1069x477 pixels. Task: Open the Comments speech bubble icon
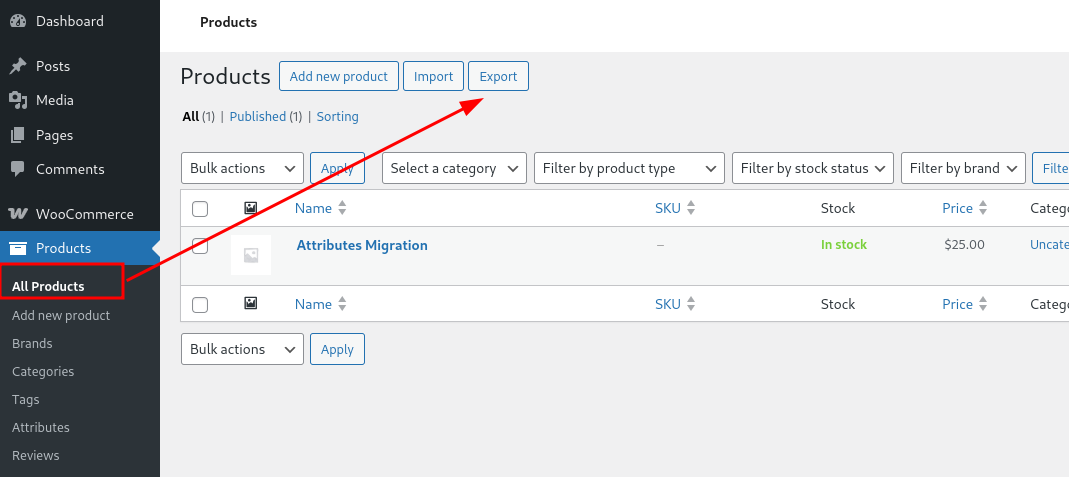point(18,169)
